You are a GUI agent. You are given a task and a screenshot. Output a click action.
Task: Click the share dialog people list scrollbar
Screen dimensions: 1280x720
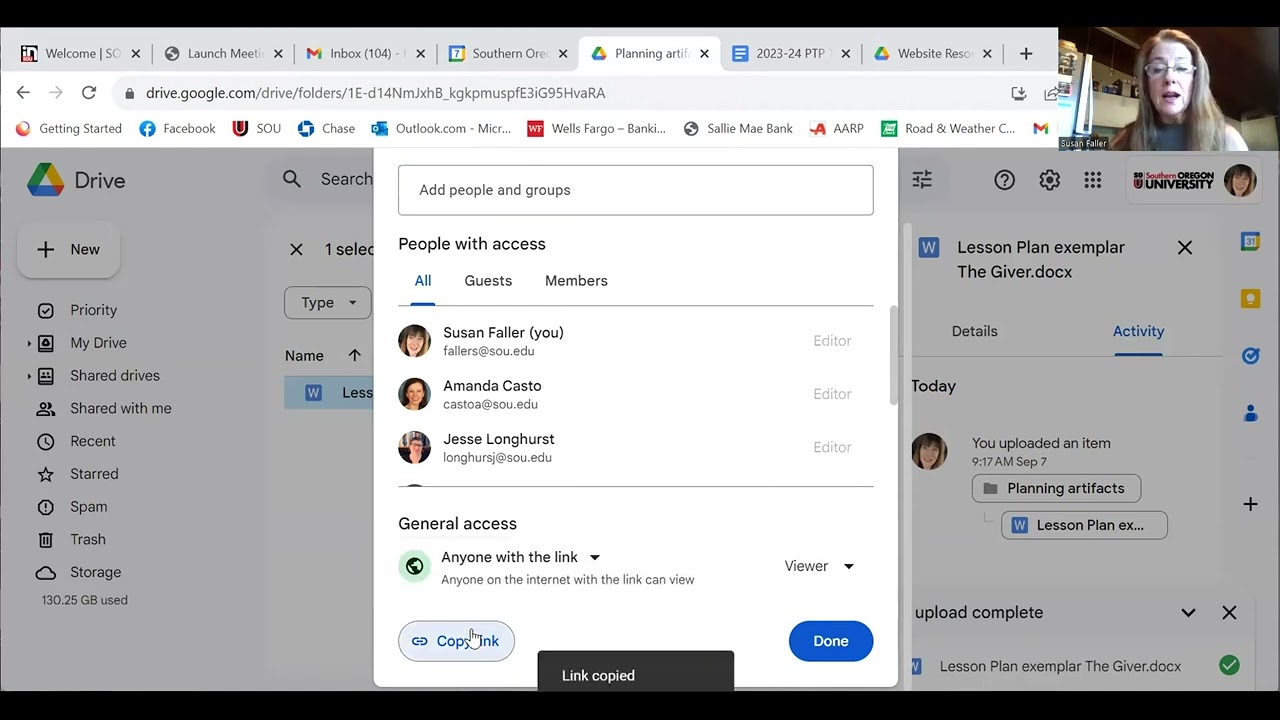[x=893, y=355]
